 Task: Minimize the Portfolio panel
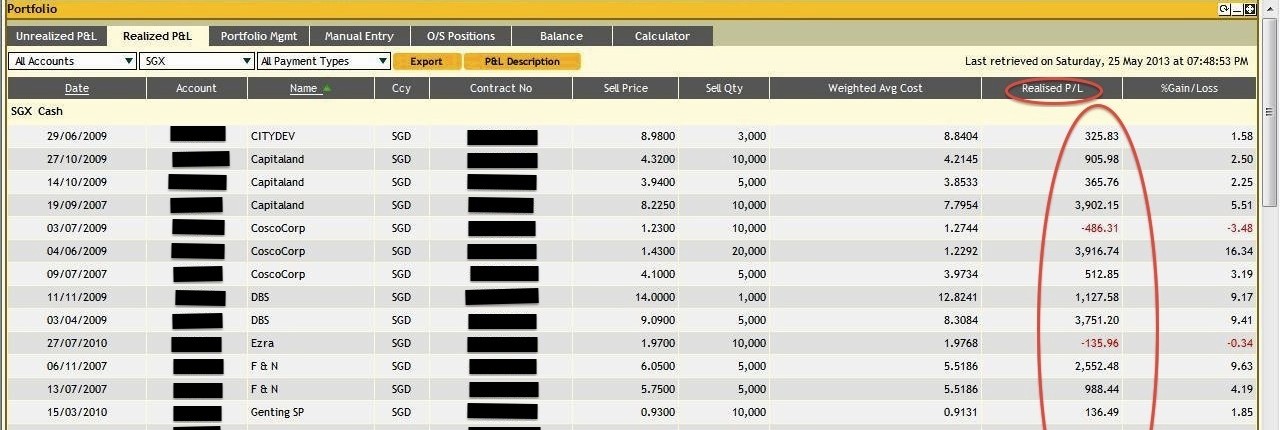[1237, 9]
